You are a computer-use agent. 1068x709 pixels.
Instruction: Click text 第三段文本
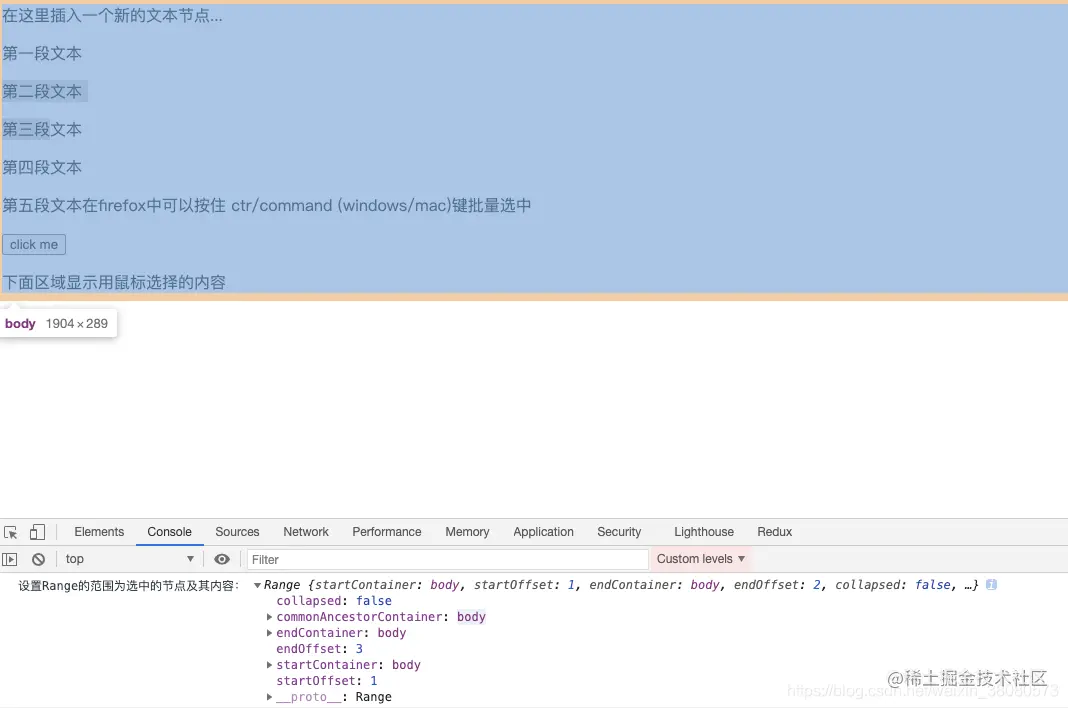click(x=42, y=129)
